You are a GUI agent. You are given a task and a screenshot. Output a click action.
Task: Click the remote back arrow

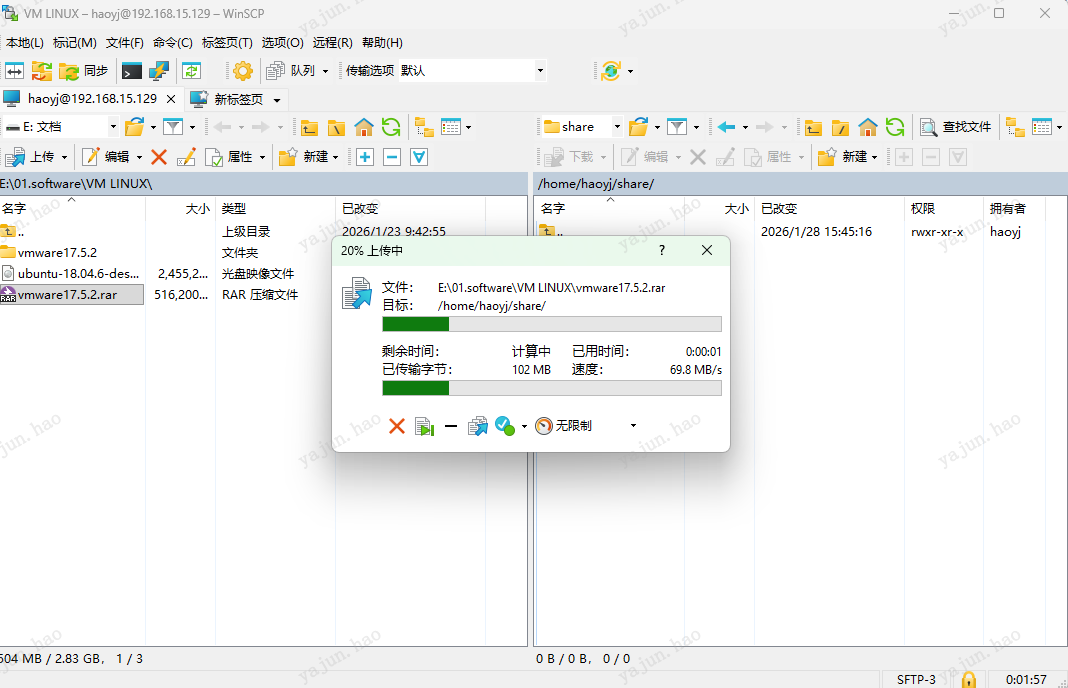pyautogui.click(x=727, y=127)
